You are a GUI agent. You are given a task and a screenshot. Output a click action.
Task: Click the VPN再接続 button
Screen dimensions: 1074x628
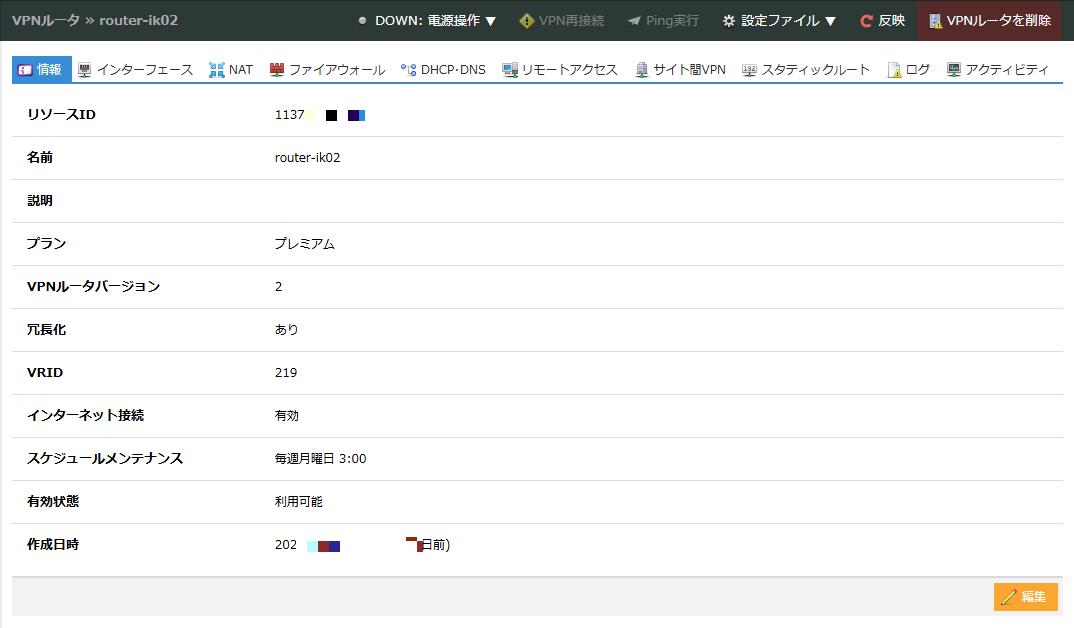pos(562,21)
